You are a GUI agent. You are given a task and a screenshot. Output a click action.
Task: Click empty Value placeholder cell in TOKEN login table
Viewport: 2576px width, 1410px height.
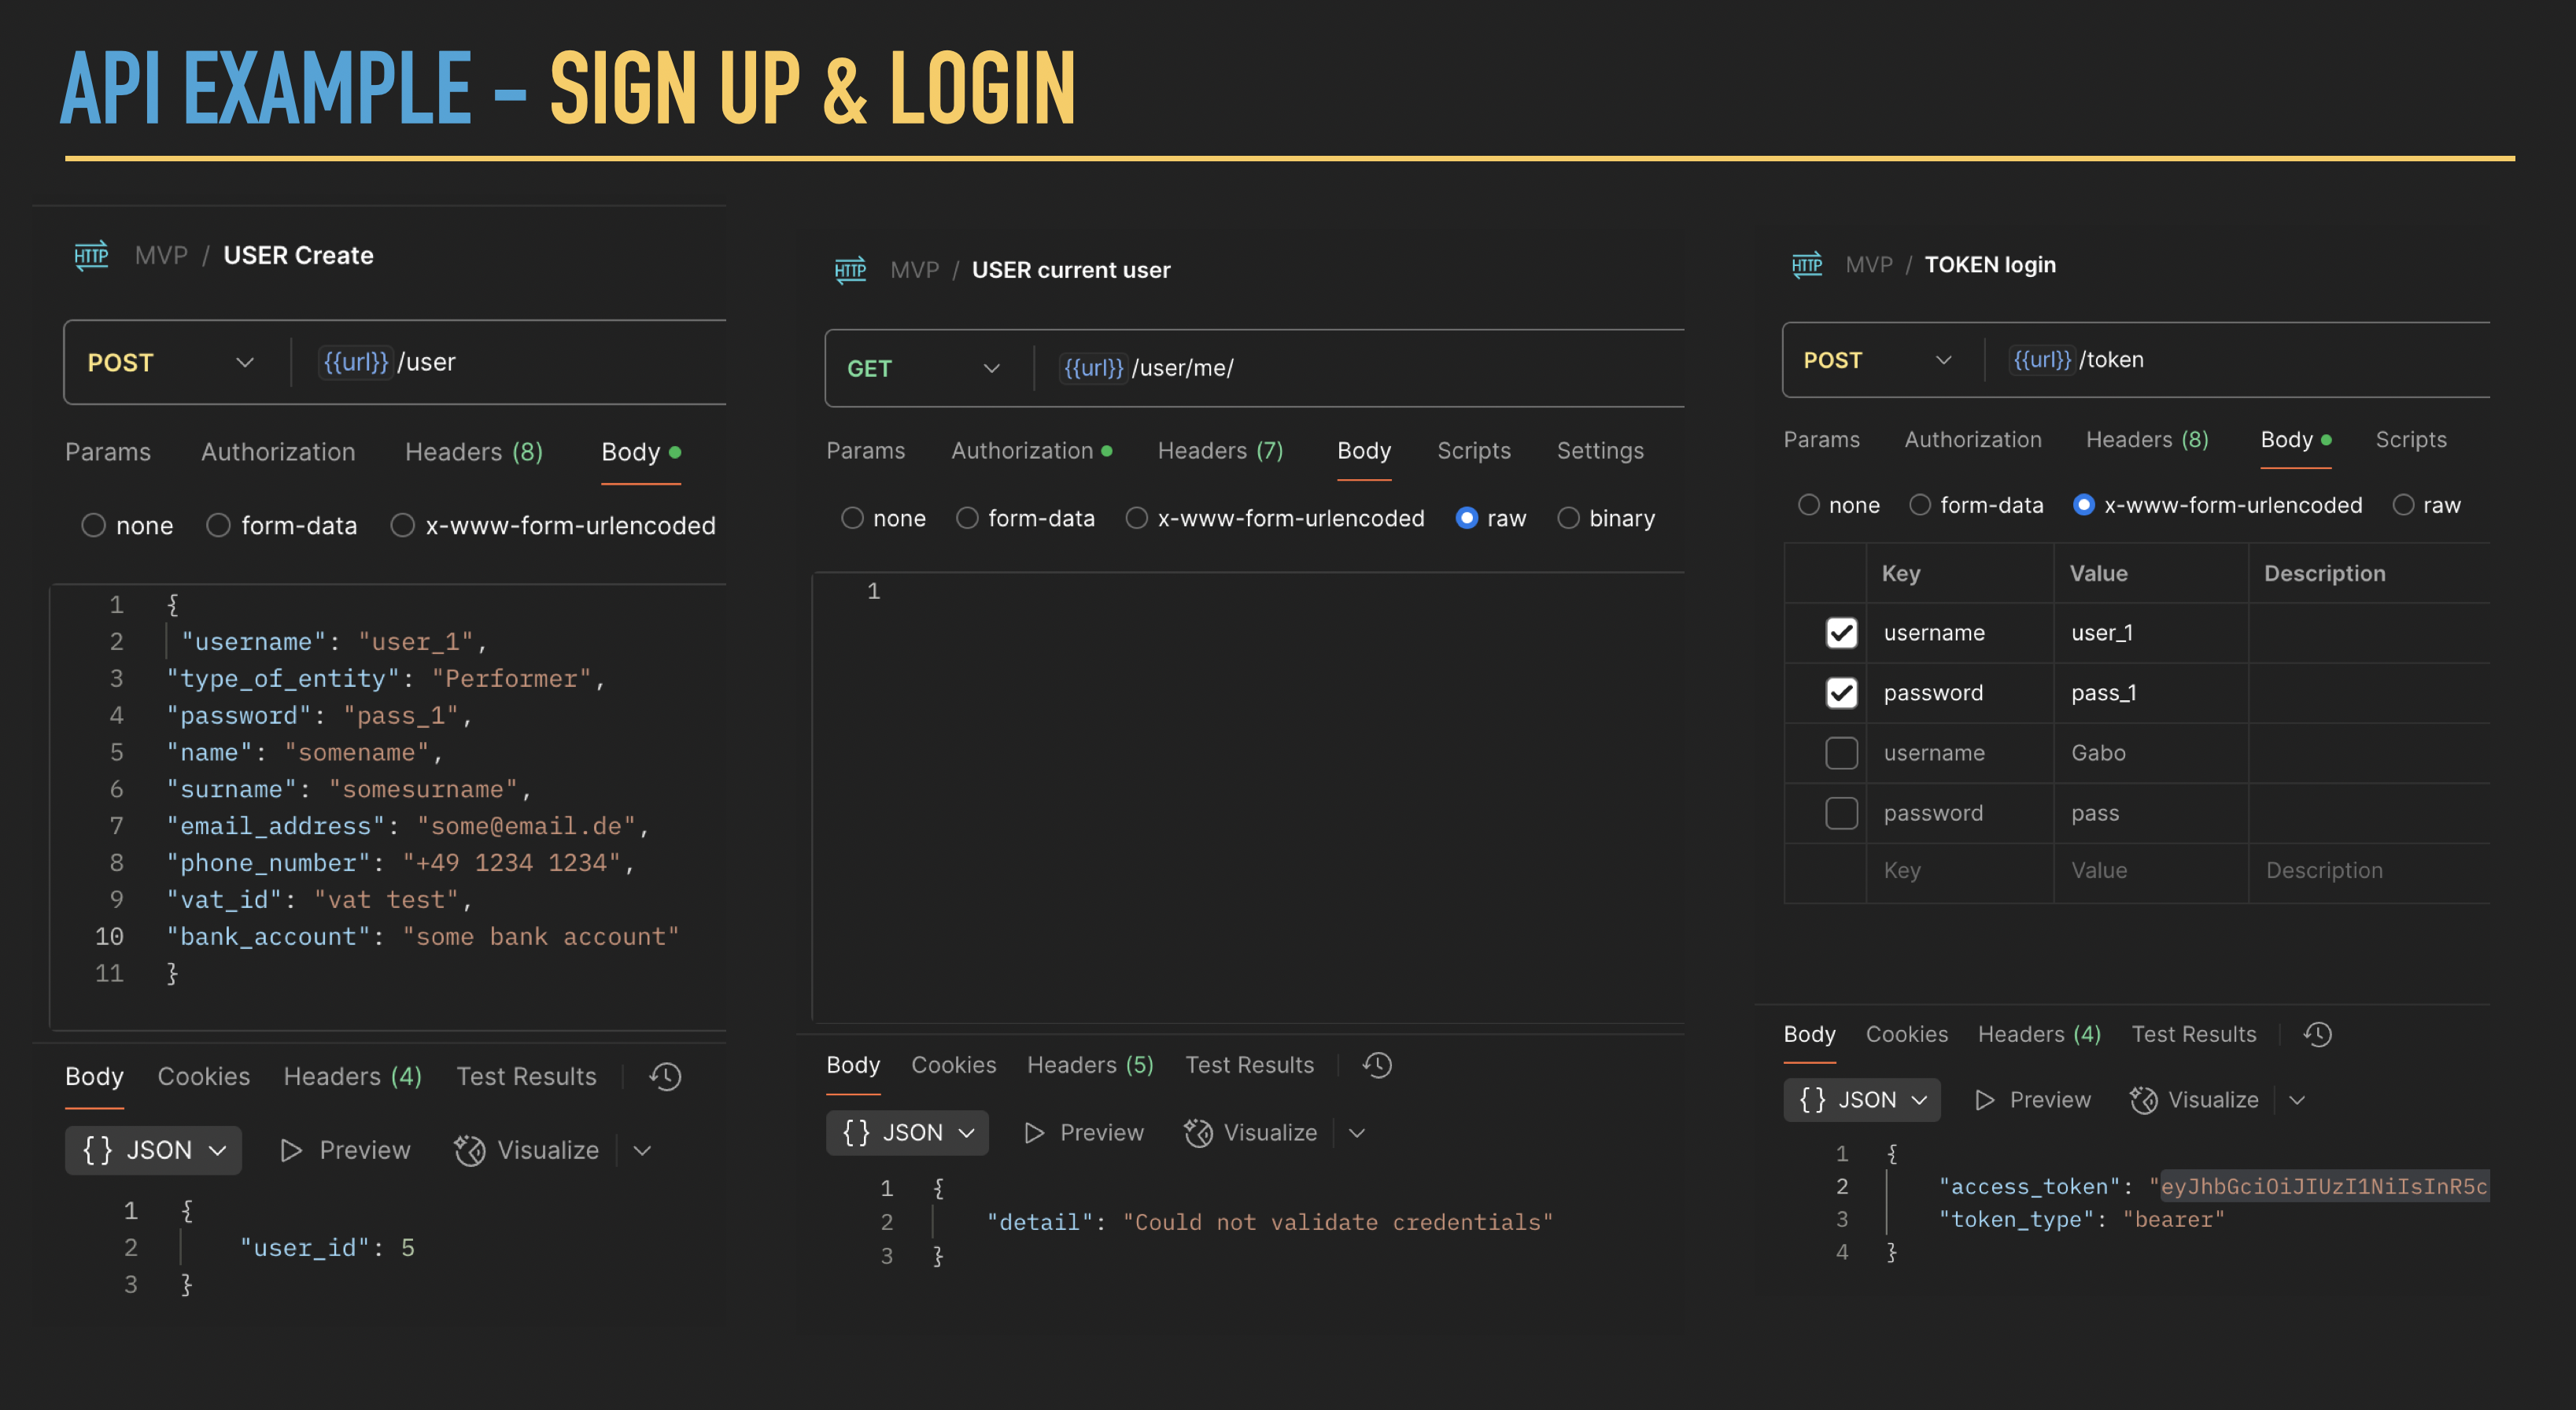pos(2150,871)
